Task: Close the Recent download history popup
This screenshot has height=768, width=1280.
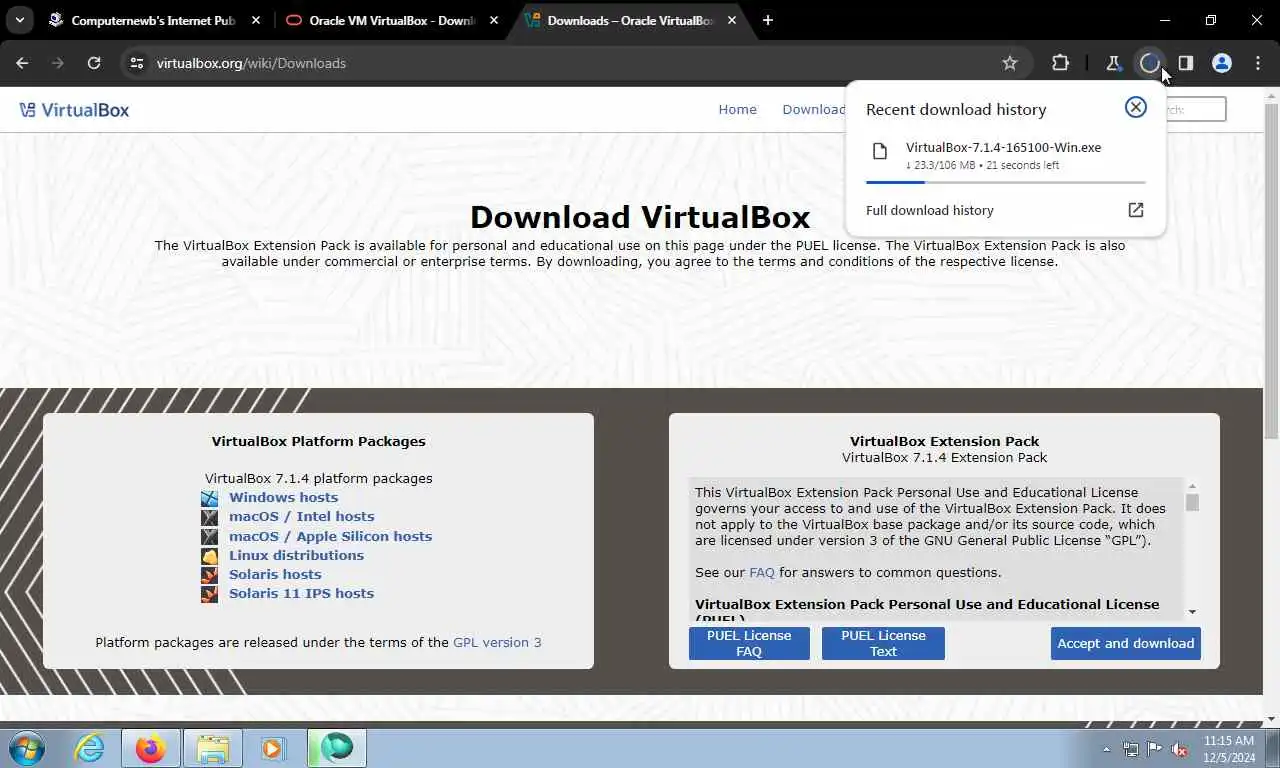Action: pos(1135,107)
